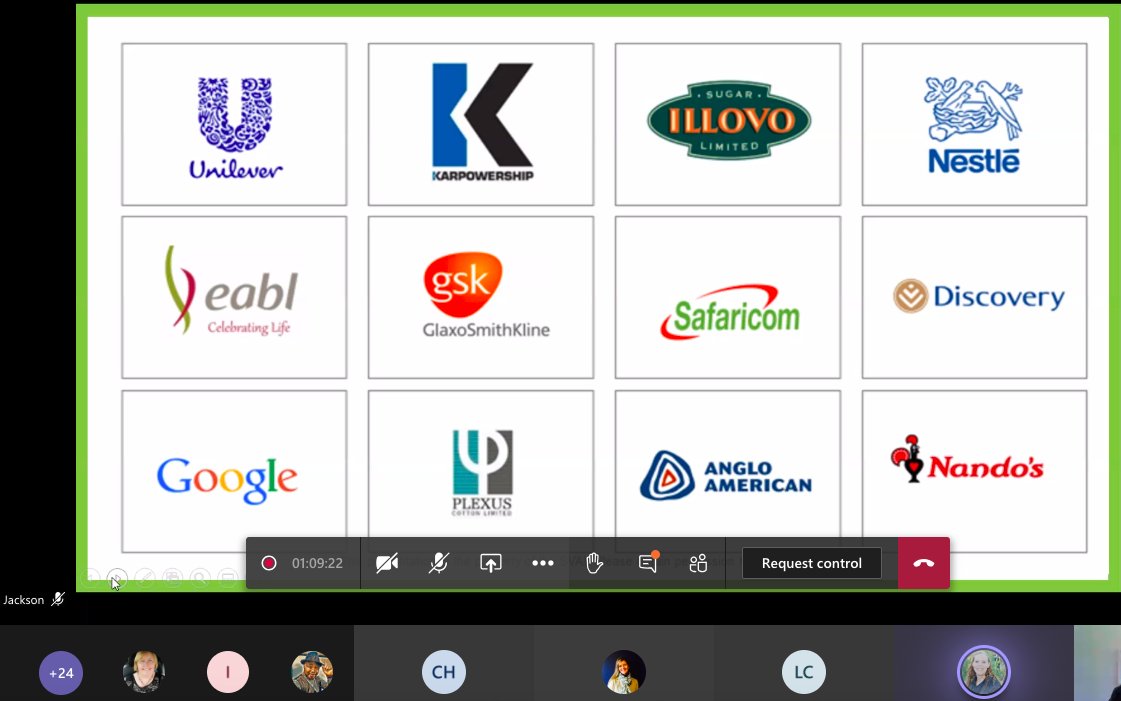The height and width of the screenshot is (701, 1121).
Task: Click the Plexus Cotton Limited logo
Action: click(481, 472)
